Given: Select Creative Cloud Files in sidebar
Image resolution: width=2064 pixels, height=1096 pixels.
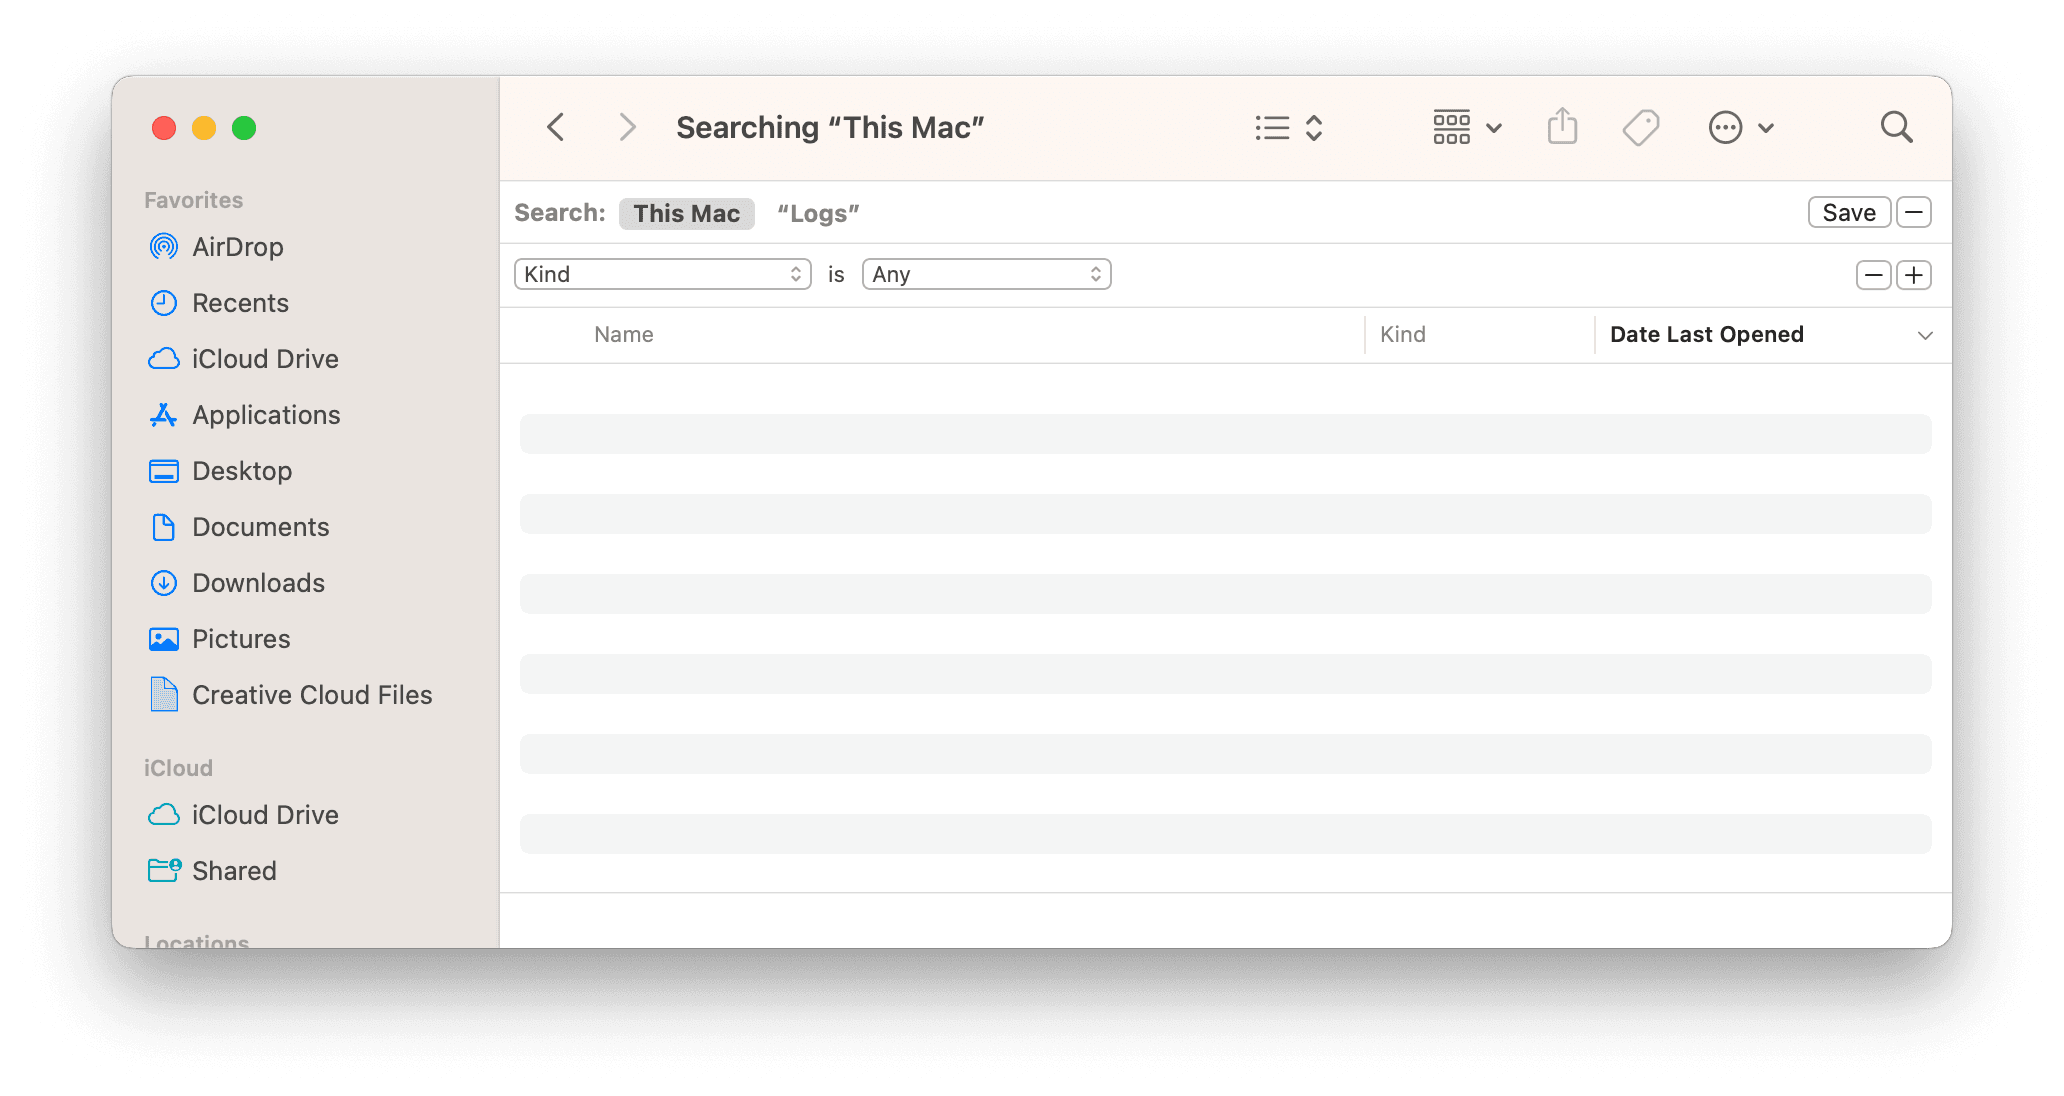Looking at the screenshot, I should (311, 694).
